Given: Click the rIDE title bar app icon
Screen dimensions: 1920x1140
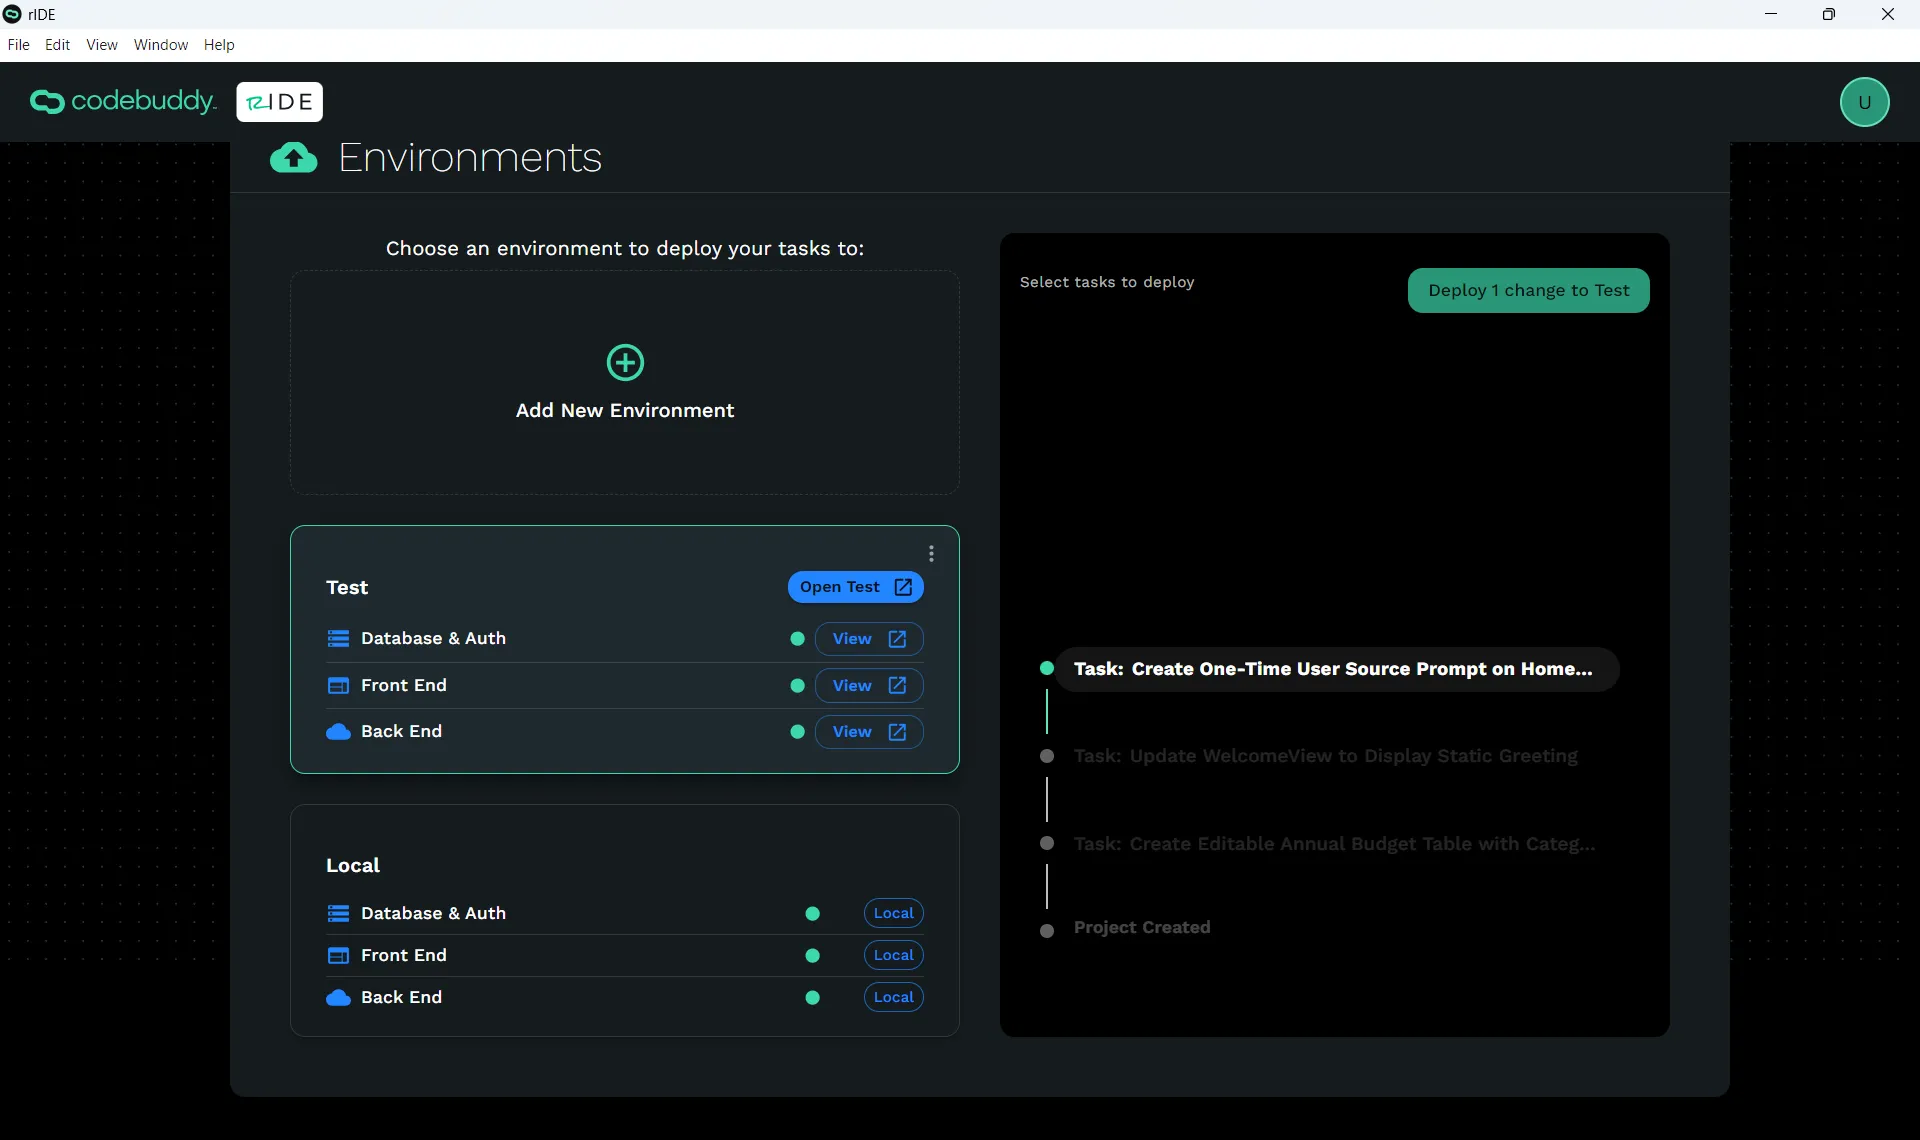Looking at the screenshot, I should pos(12,14).
